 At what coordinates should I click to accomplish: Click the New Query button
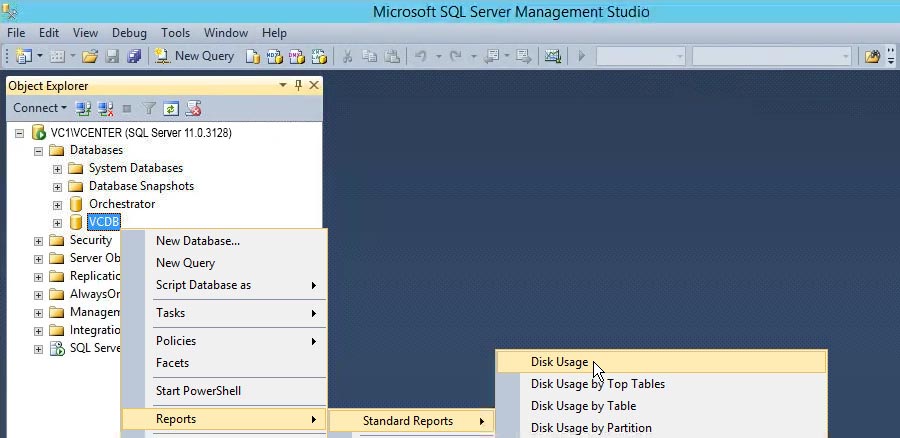click(195, 56)
